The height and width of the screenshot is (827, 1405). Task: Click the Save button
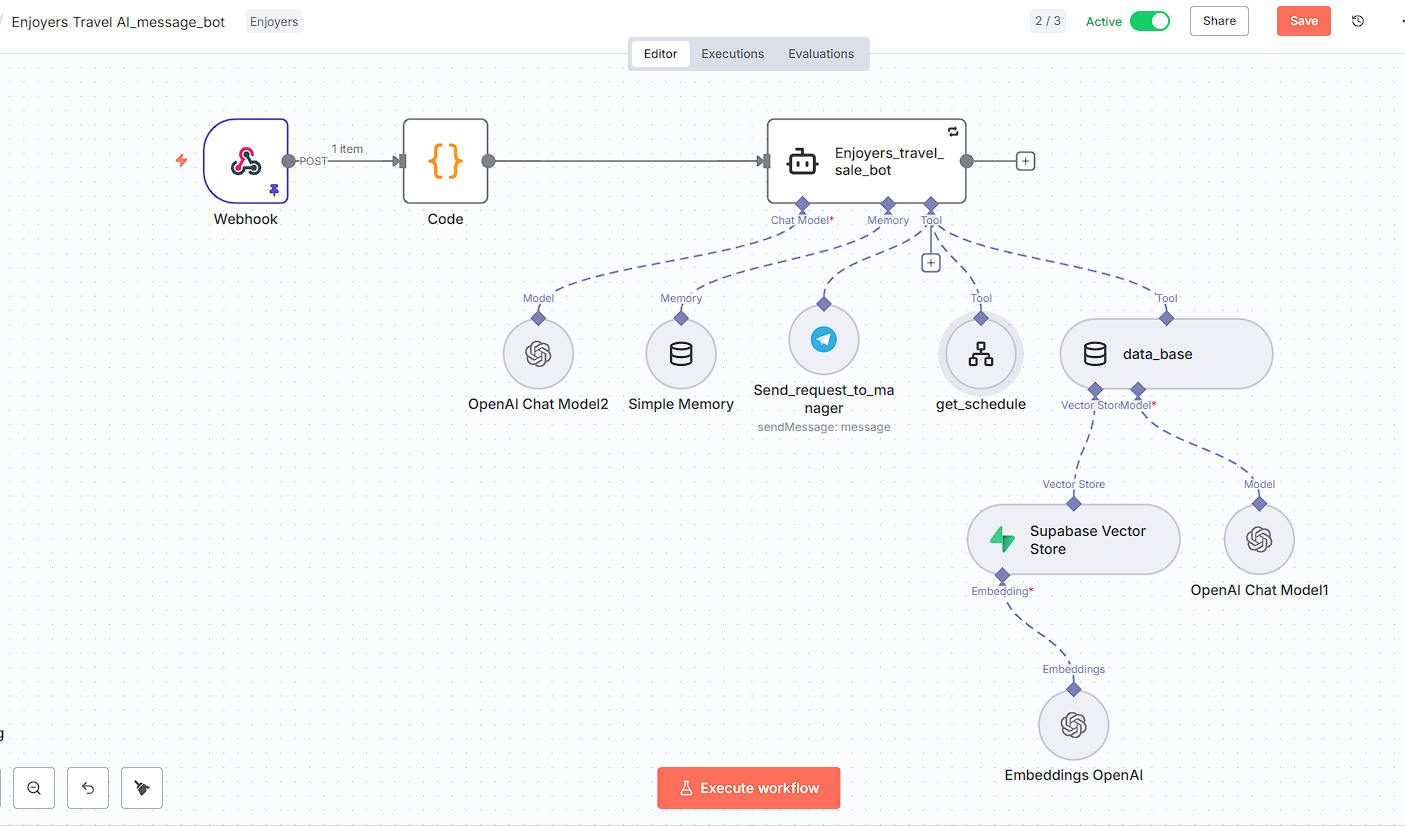pyautogui.click(x=1303, y=21)
